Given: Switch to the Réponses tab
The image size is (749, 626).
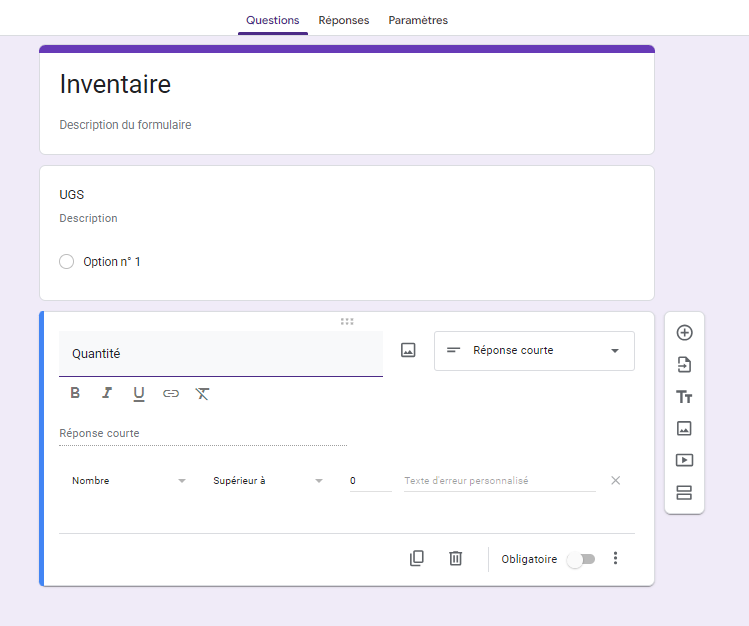Looking at the screenshot, I should coord(343,20).
